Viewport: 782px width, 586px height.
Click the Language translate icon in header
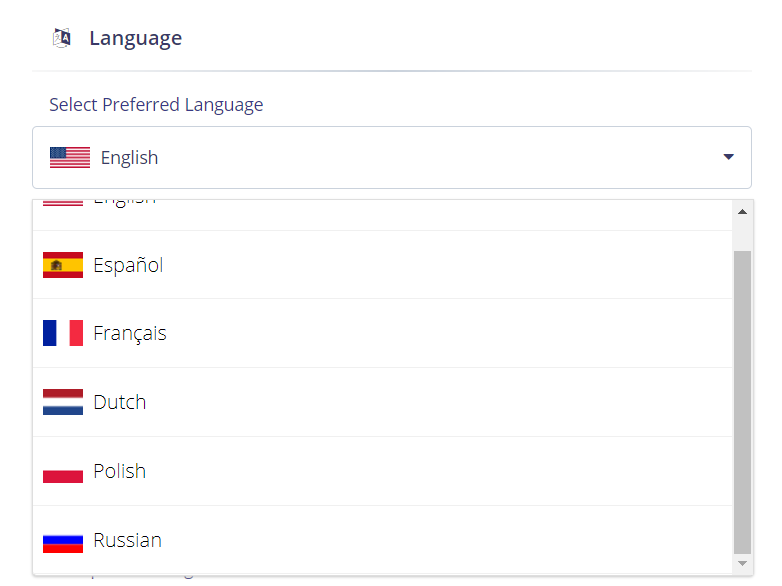click(x=62, y=38)
